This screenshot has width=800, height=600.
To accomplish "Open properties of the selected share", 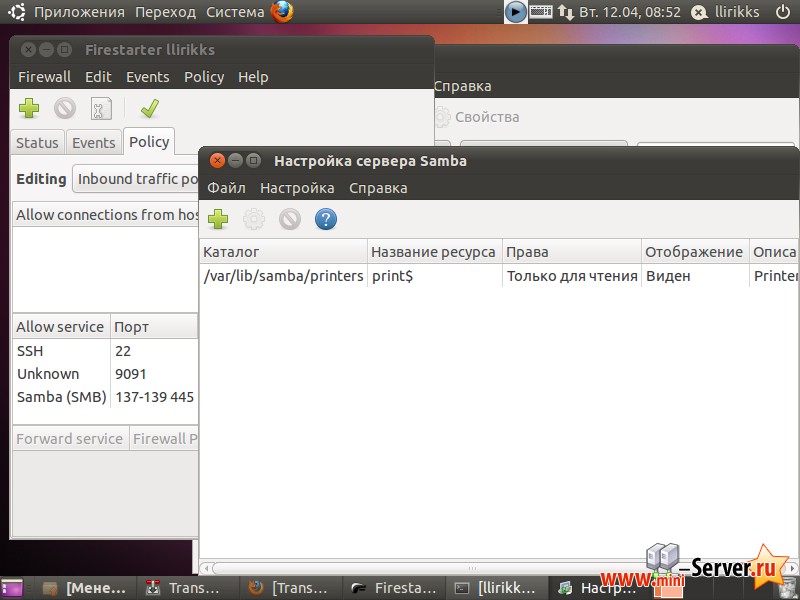I will [x=254, y=219].
